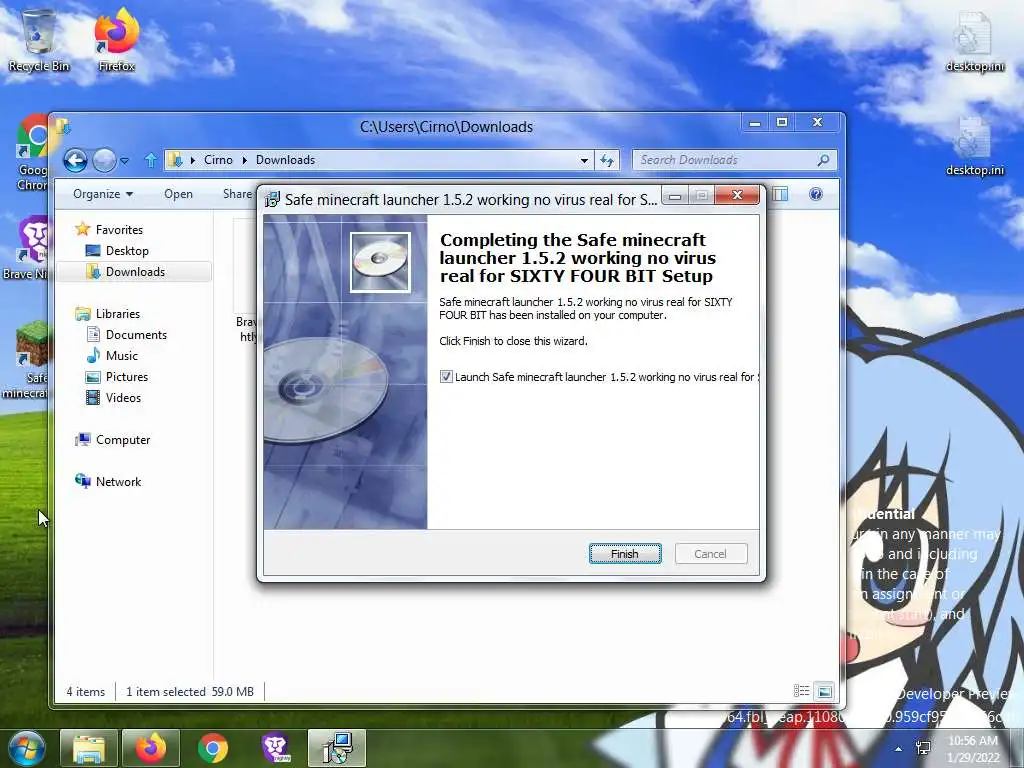The height and width of the screenshot is (768, 1024).
Task: Click the search magnifier icon
Action: pos(824,160)
